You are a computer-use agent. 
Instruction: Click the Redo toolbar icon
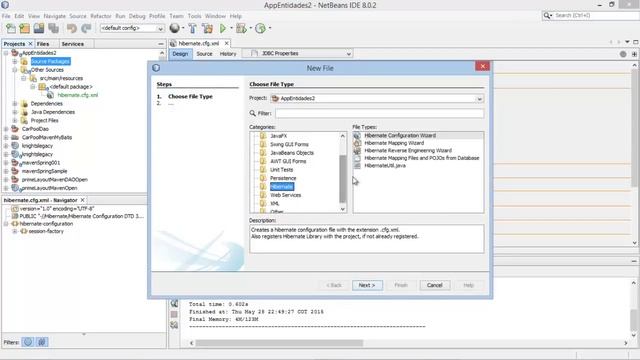(86, 28)
